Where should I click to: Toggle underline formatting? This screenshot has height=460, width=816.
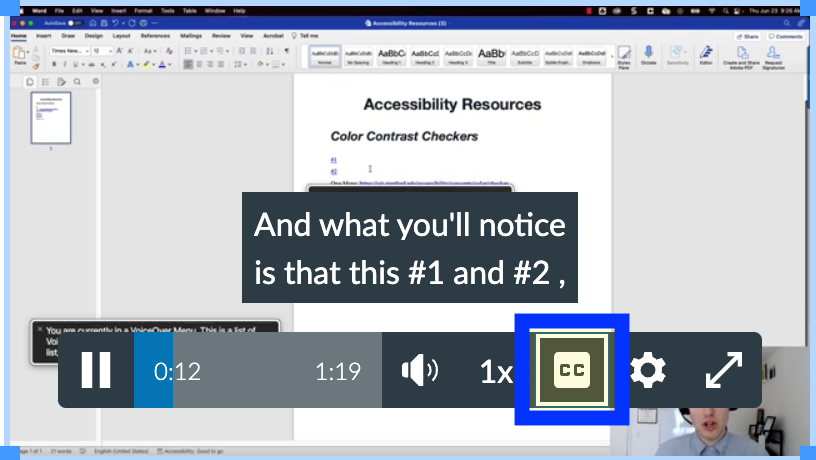75,65
